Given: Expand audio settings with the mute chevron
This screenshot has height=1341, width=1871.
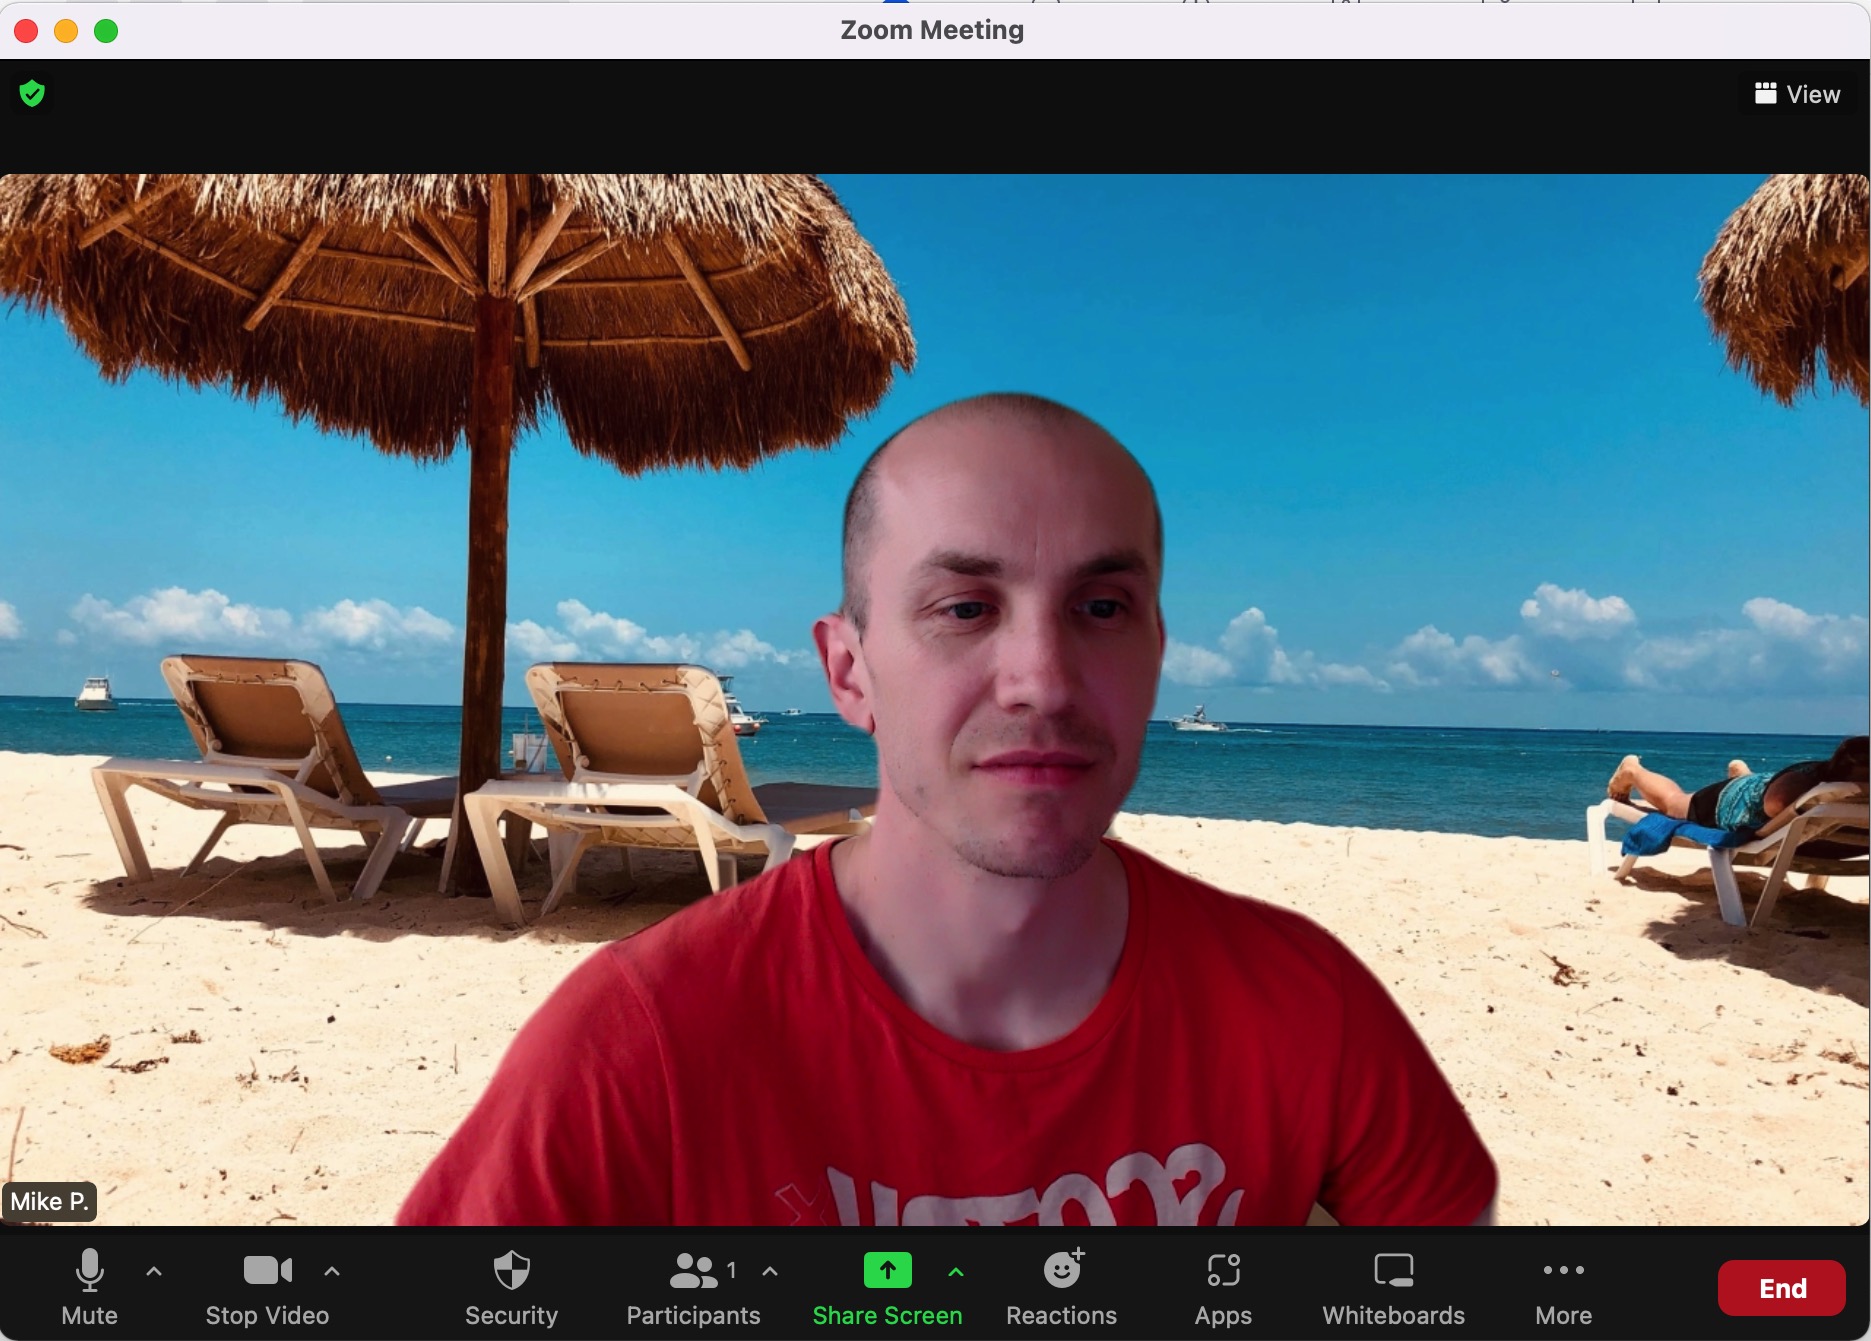Looking at the screenshot, I should tap(154, 1271).
